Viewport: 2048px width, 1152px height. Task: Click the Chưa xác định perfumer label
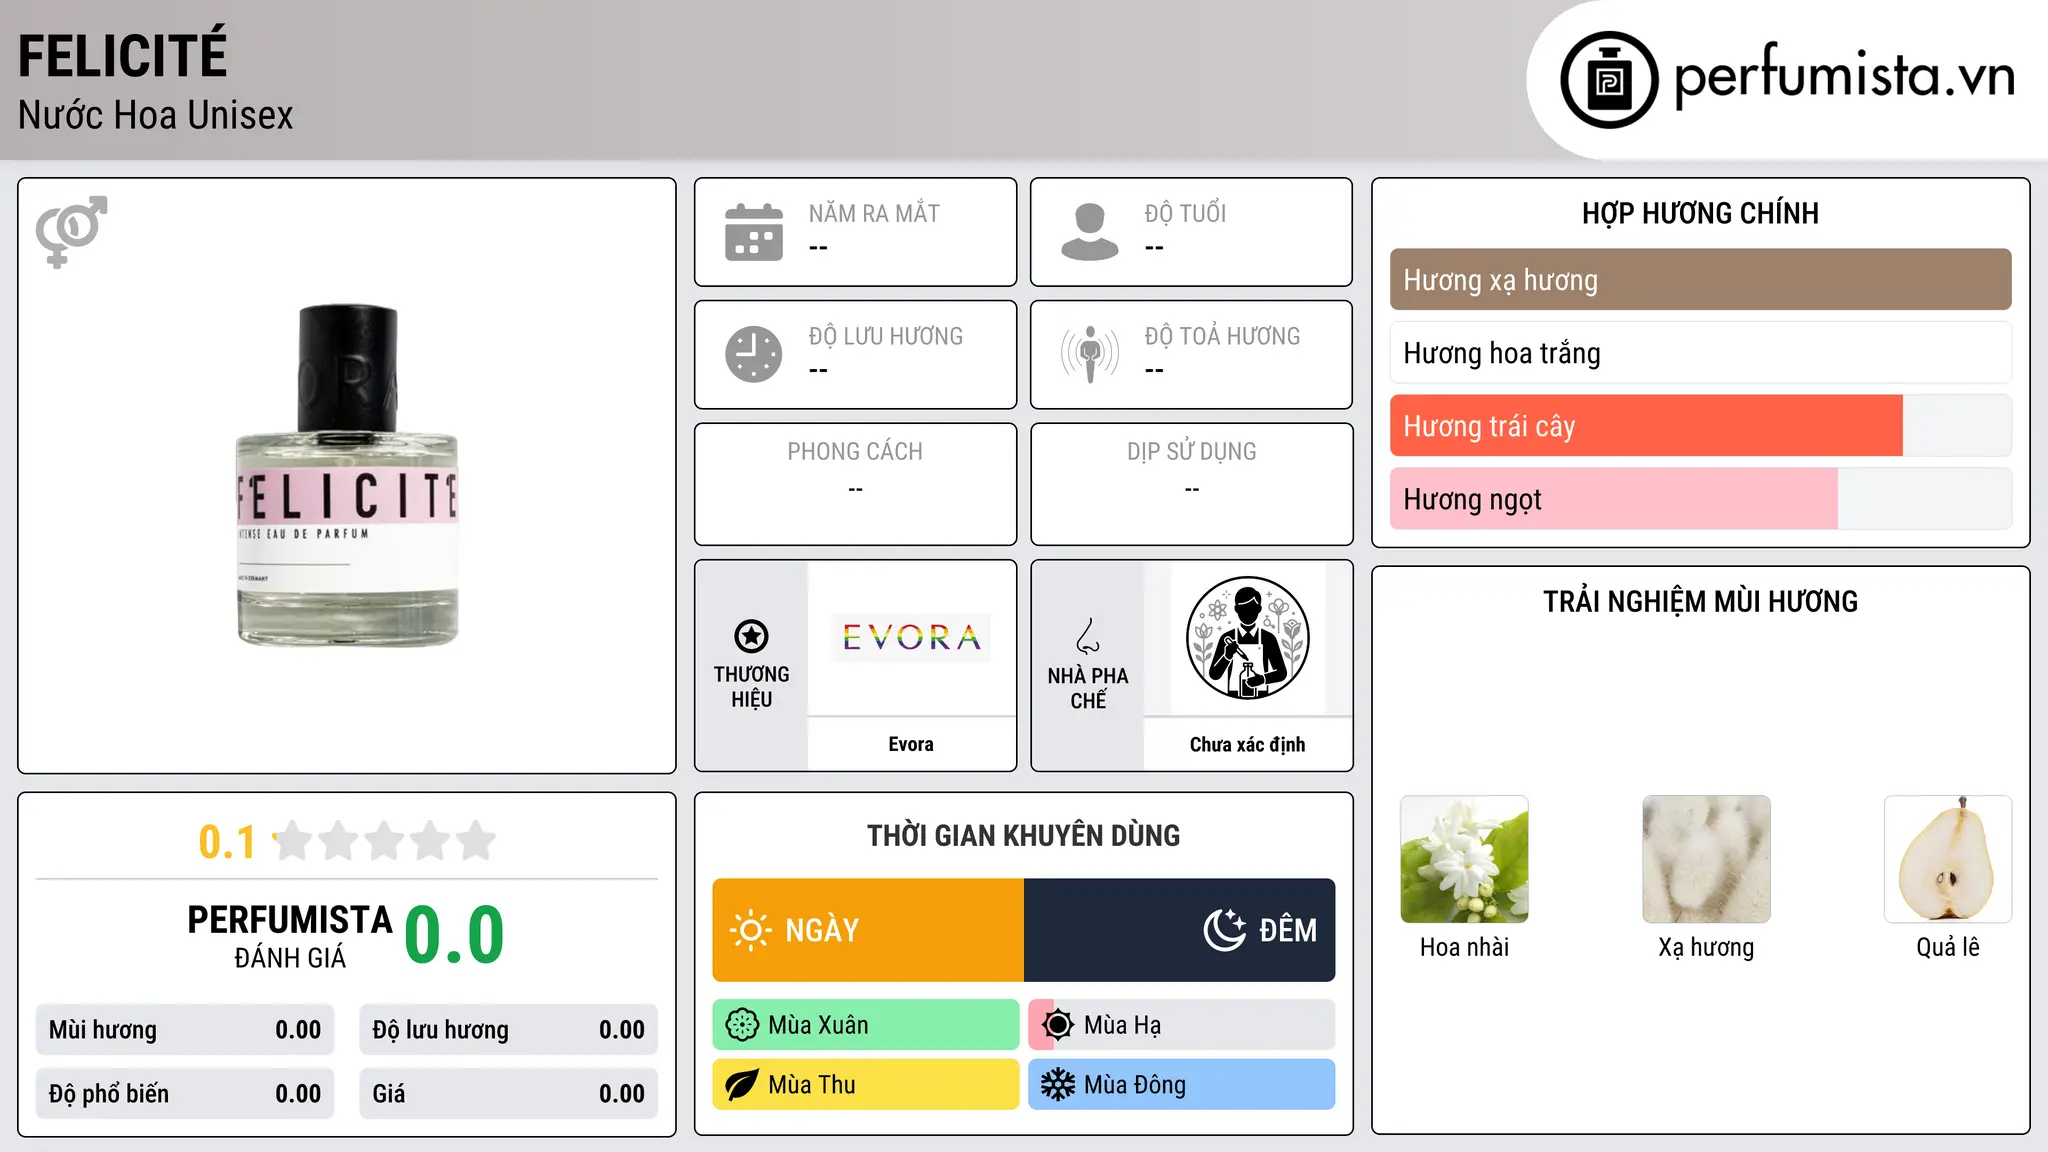[x=1247, y=744]
